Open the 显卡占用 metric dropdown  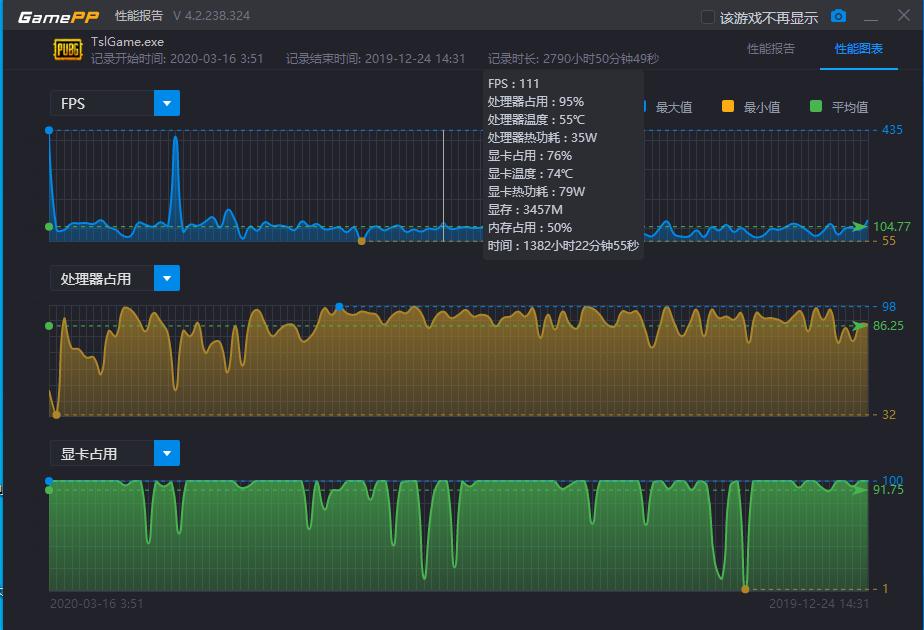click(x=168, y=452)
